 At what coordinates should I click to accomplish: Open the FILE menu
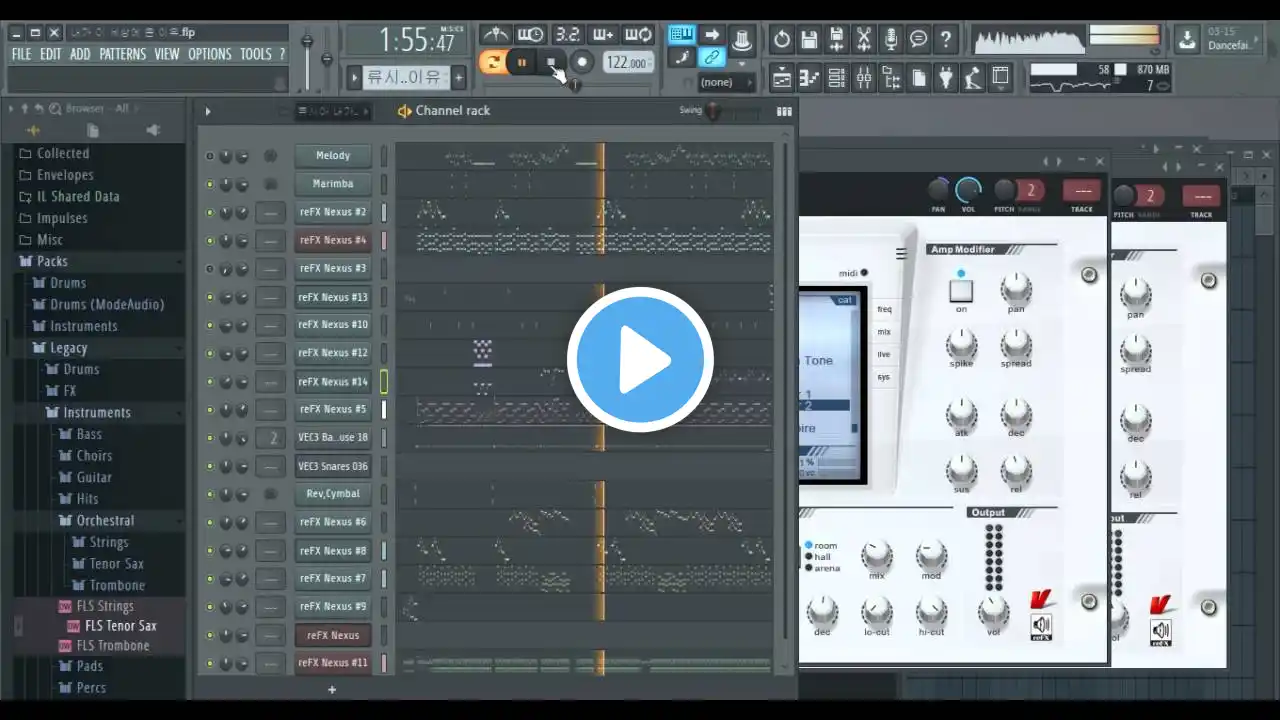click(21, 54)
